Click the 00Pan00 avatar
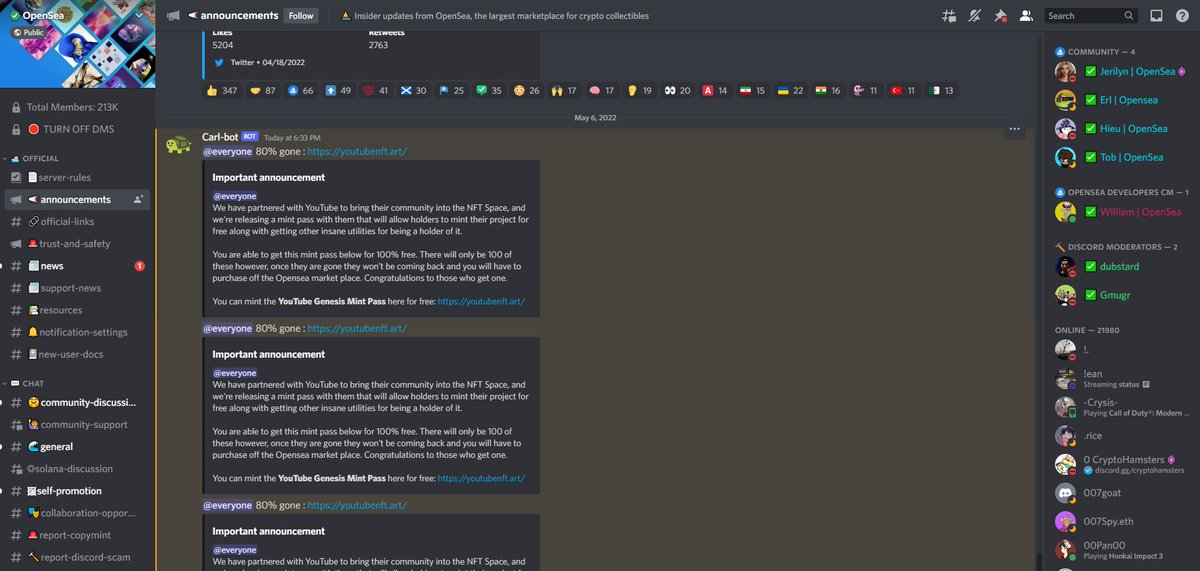The height and width of the screenshot is (571, 1200). point(1066,549)
